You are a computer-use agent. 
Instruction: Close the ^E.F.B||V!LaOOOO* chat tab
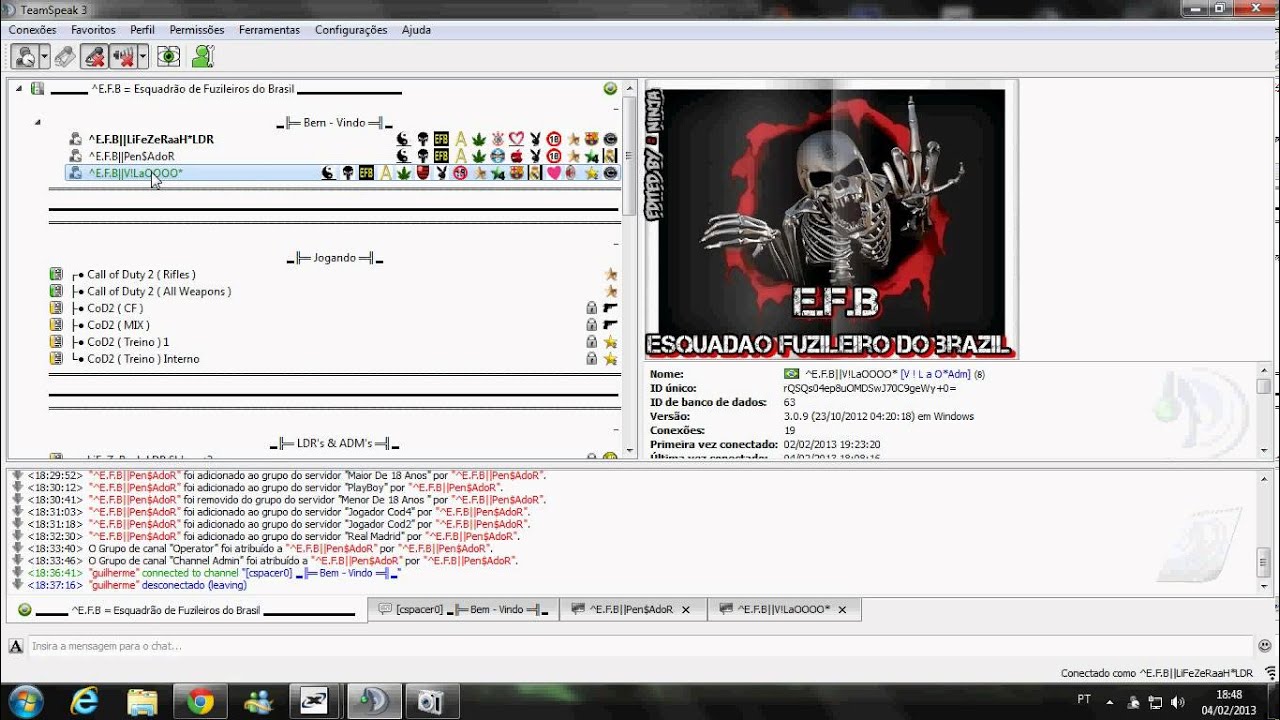click(842, 610)
